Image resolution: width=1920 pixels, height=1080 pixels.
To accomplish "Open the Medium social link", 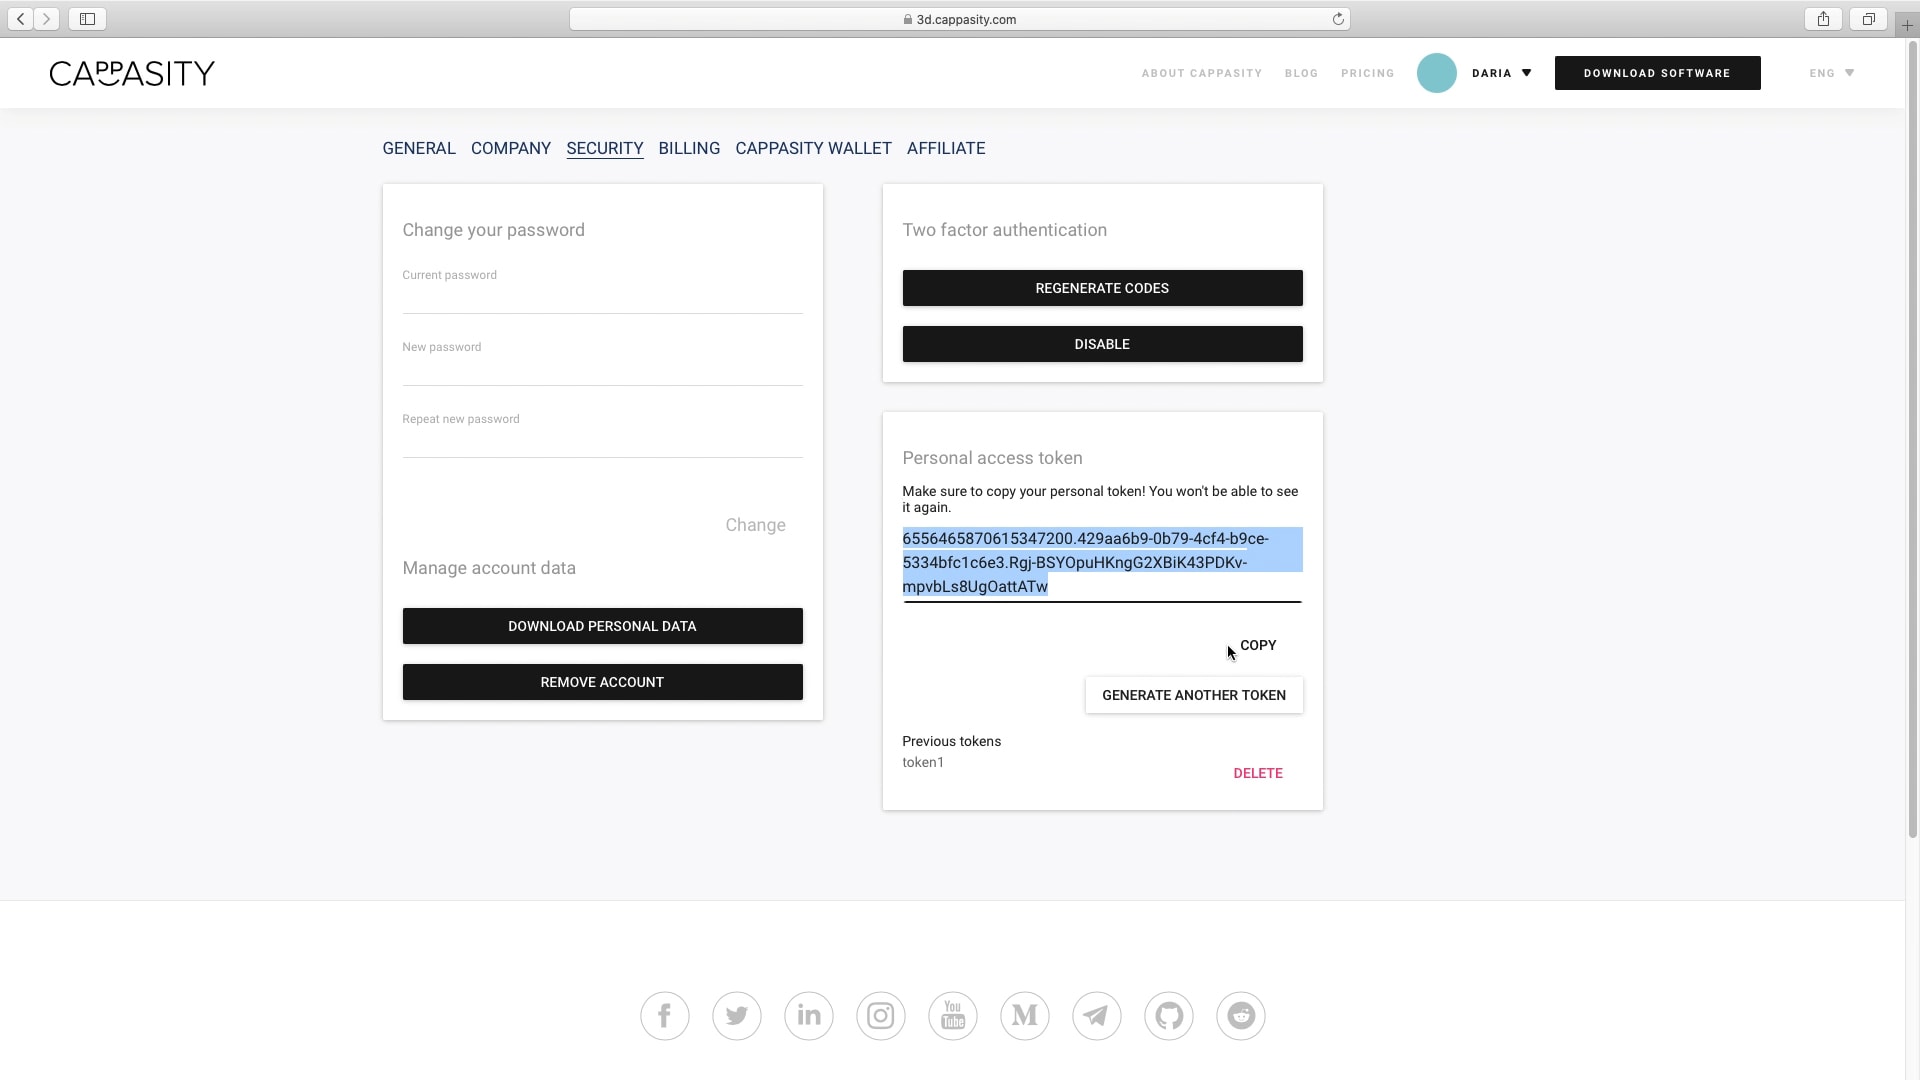I will (1025, 1016).
